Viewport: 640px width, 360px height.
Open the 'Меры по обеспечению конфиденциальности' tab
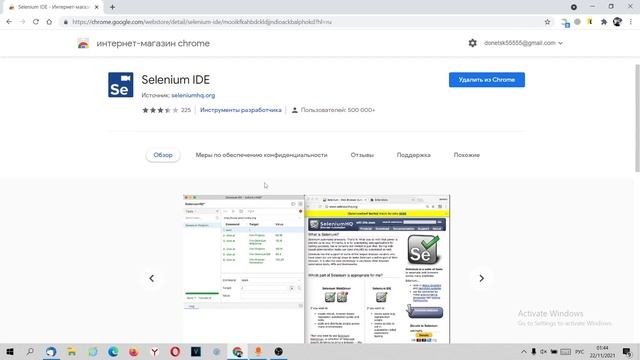[261, 155]
